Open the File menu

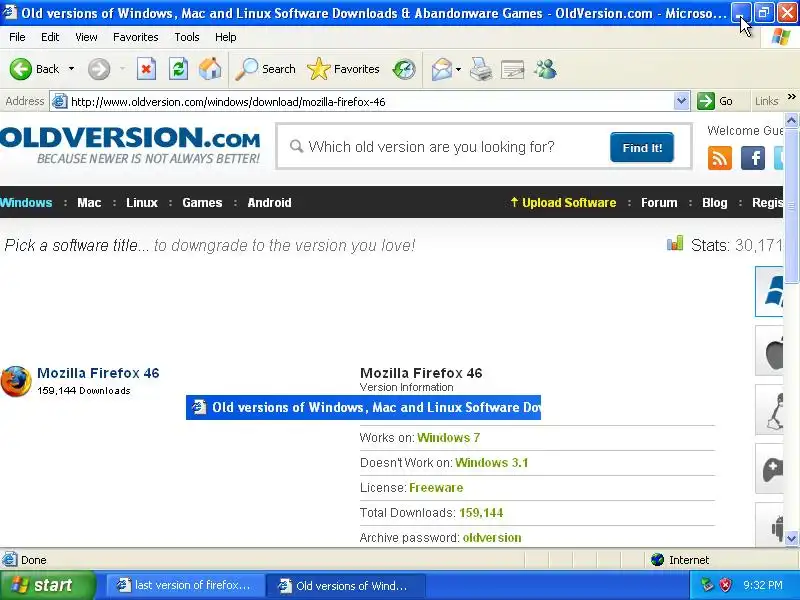coord(17,37)
